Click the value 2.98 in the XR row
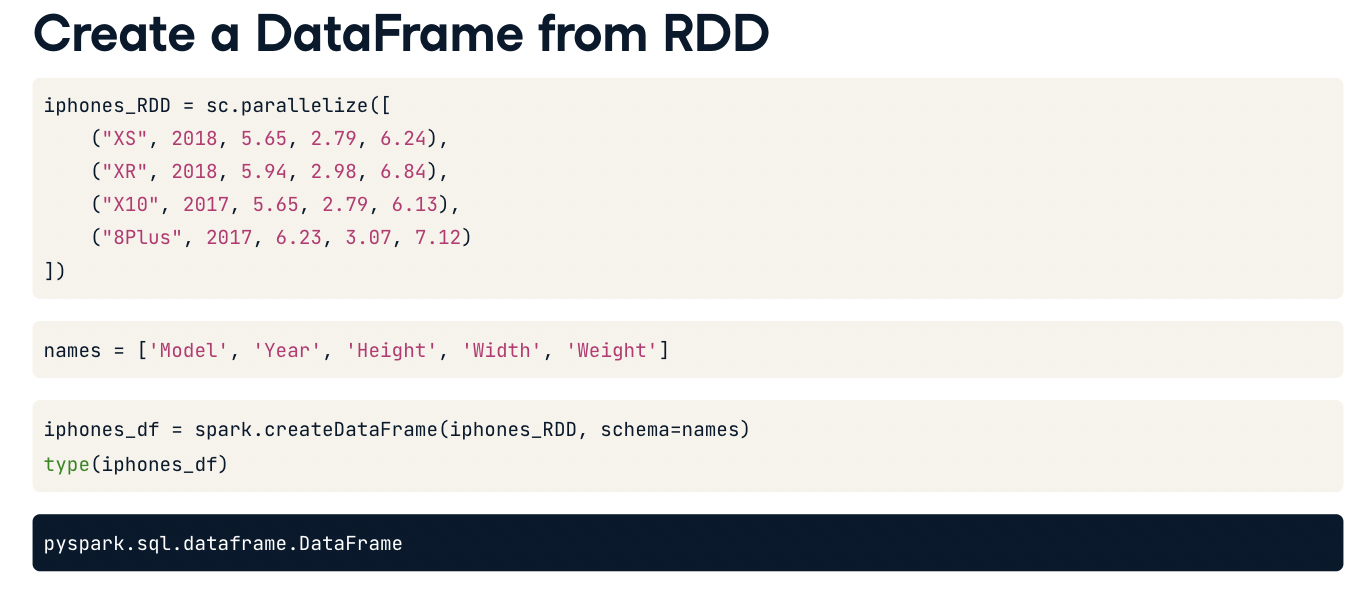The image size is (1370, 594). tap(333, 171)
